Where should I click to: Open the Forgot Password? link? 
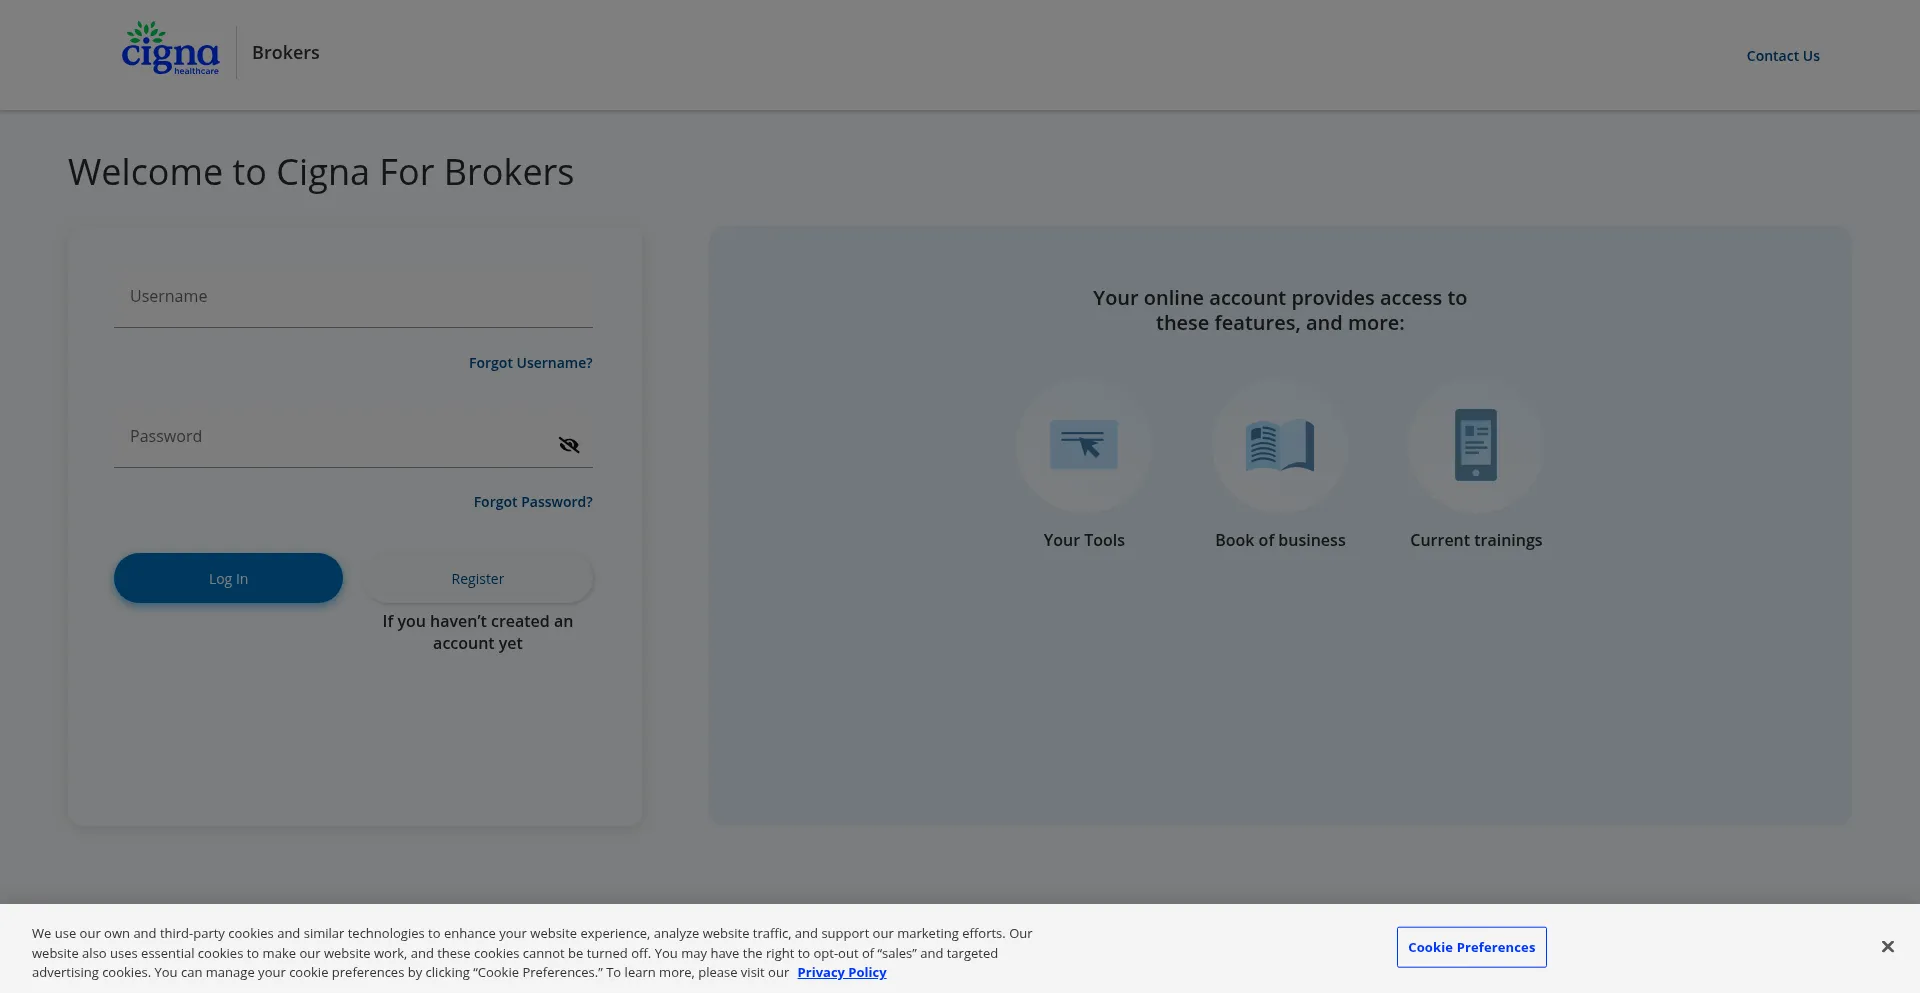pyautogui.click(x=533, y=502)
